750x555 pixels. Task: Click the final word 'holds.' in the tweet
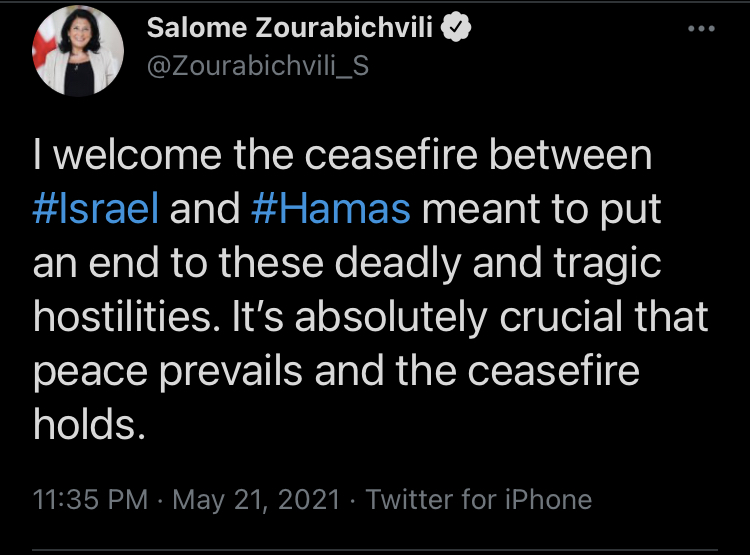point(83,426)
